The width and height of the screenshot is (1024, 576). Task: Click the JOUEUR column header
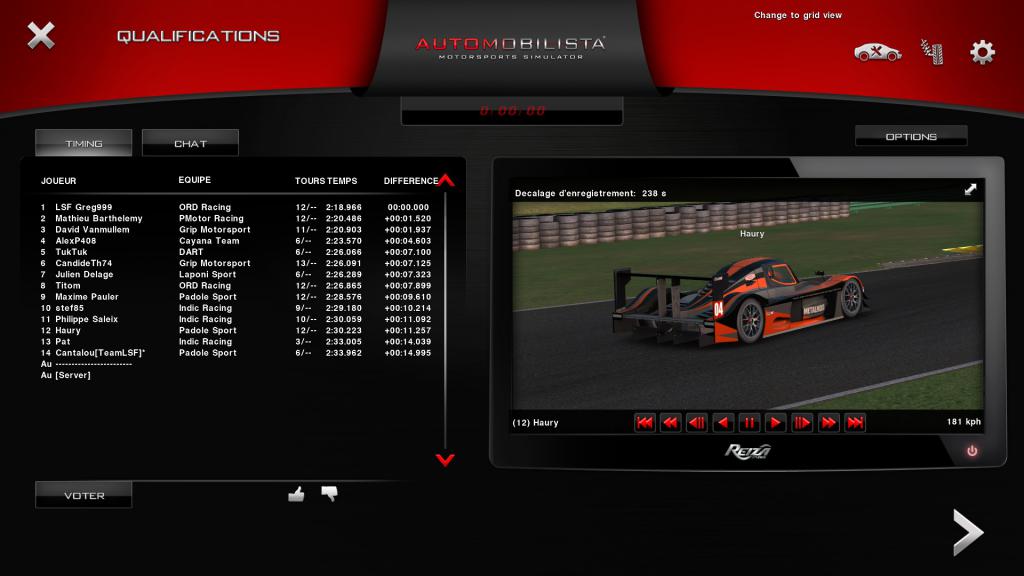[x=59, y=181]
